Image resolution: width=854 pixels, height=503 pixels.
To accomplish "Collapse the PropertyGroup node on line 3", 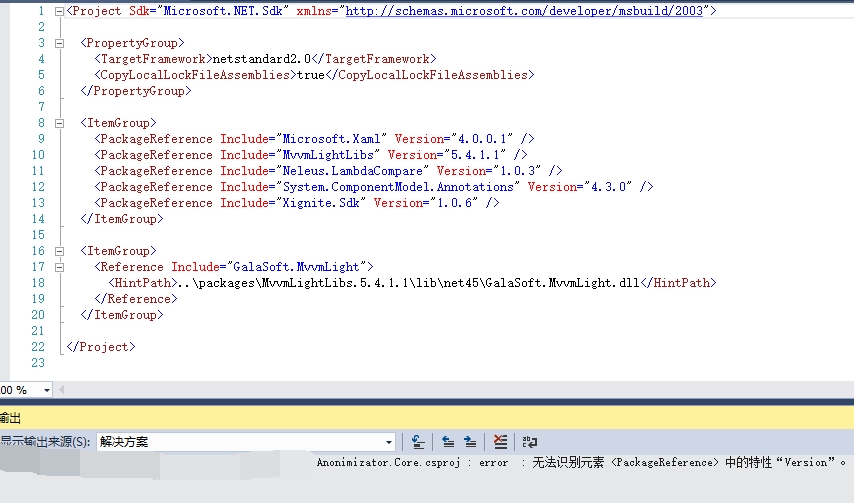I will point(59,43).
